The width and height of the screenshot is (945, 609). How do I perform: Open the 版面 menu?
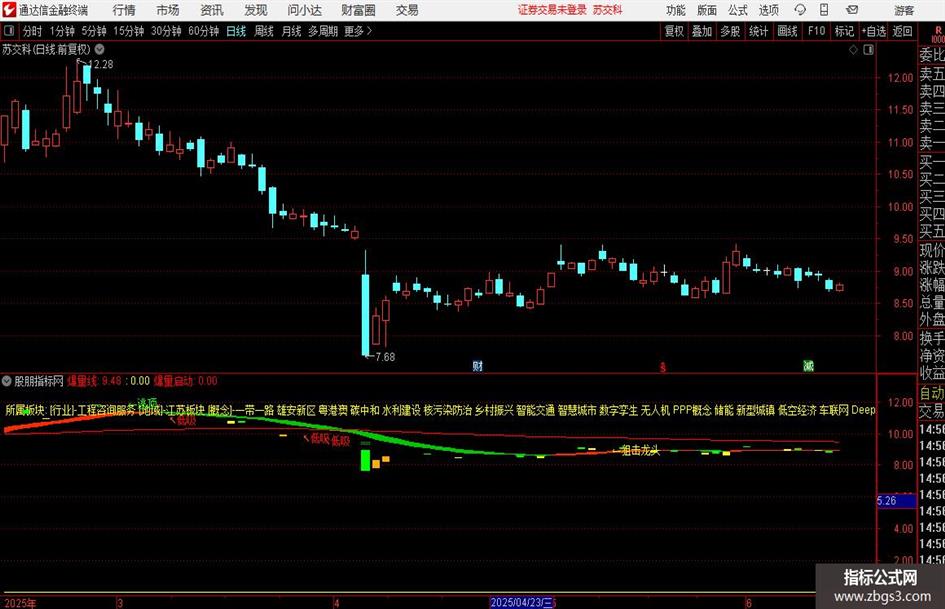tap(706, 10)
